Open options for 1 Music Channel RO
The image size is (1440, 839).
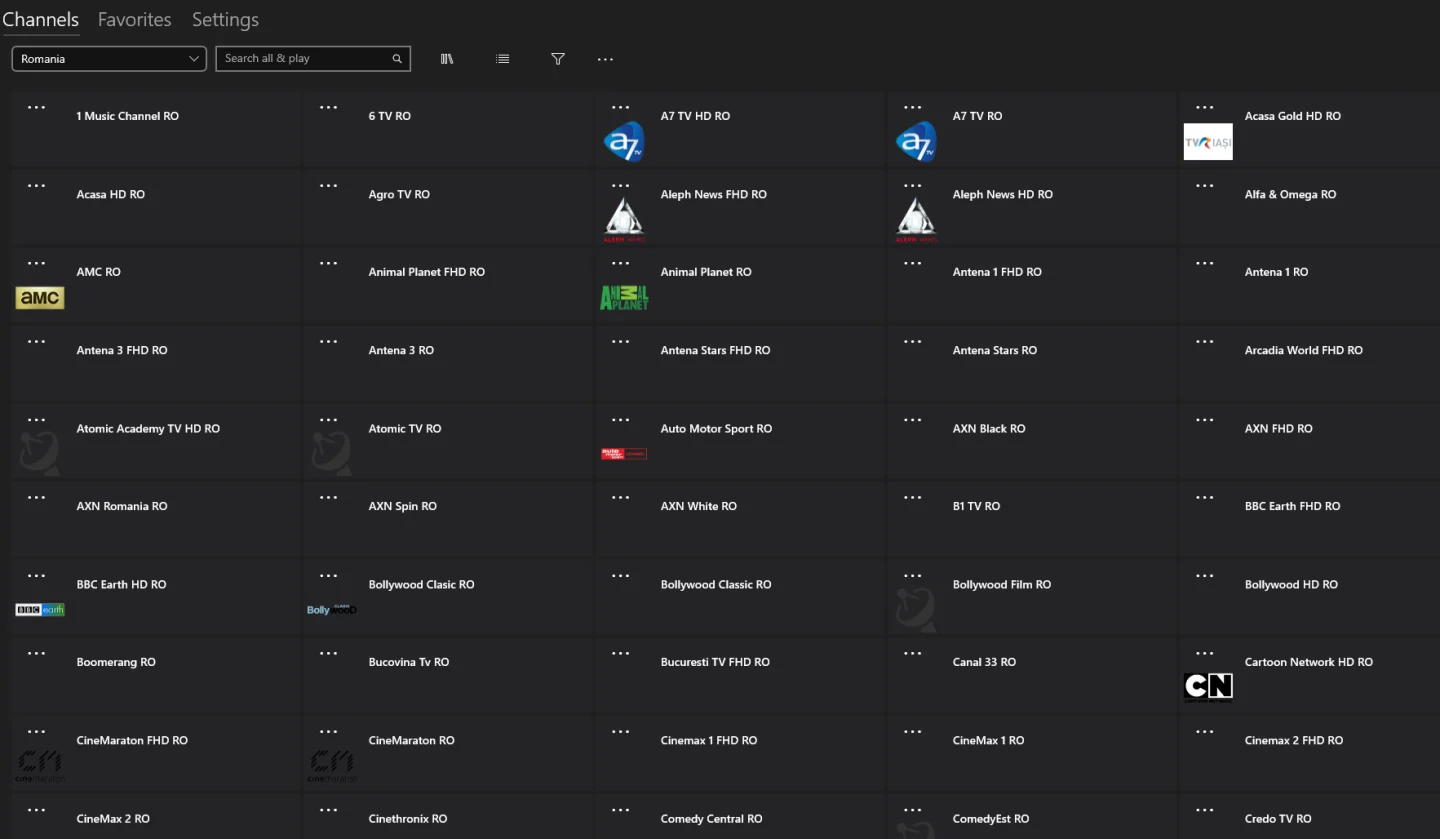click(x=36, y=108)
